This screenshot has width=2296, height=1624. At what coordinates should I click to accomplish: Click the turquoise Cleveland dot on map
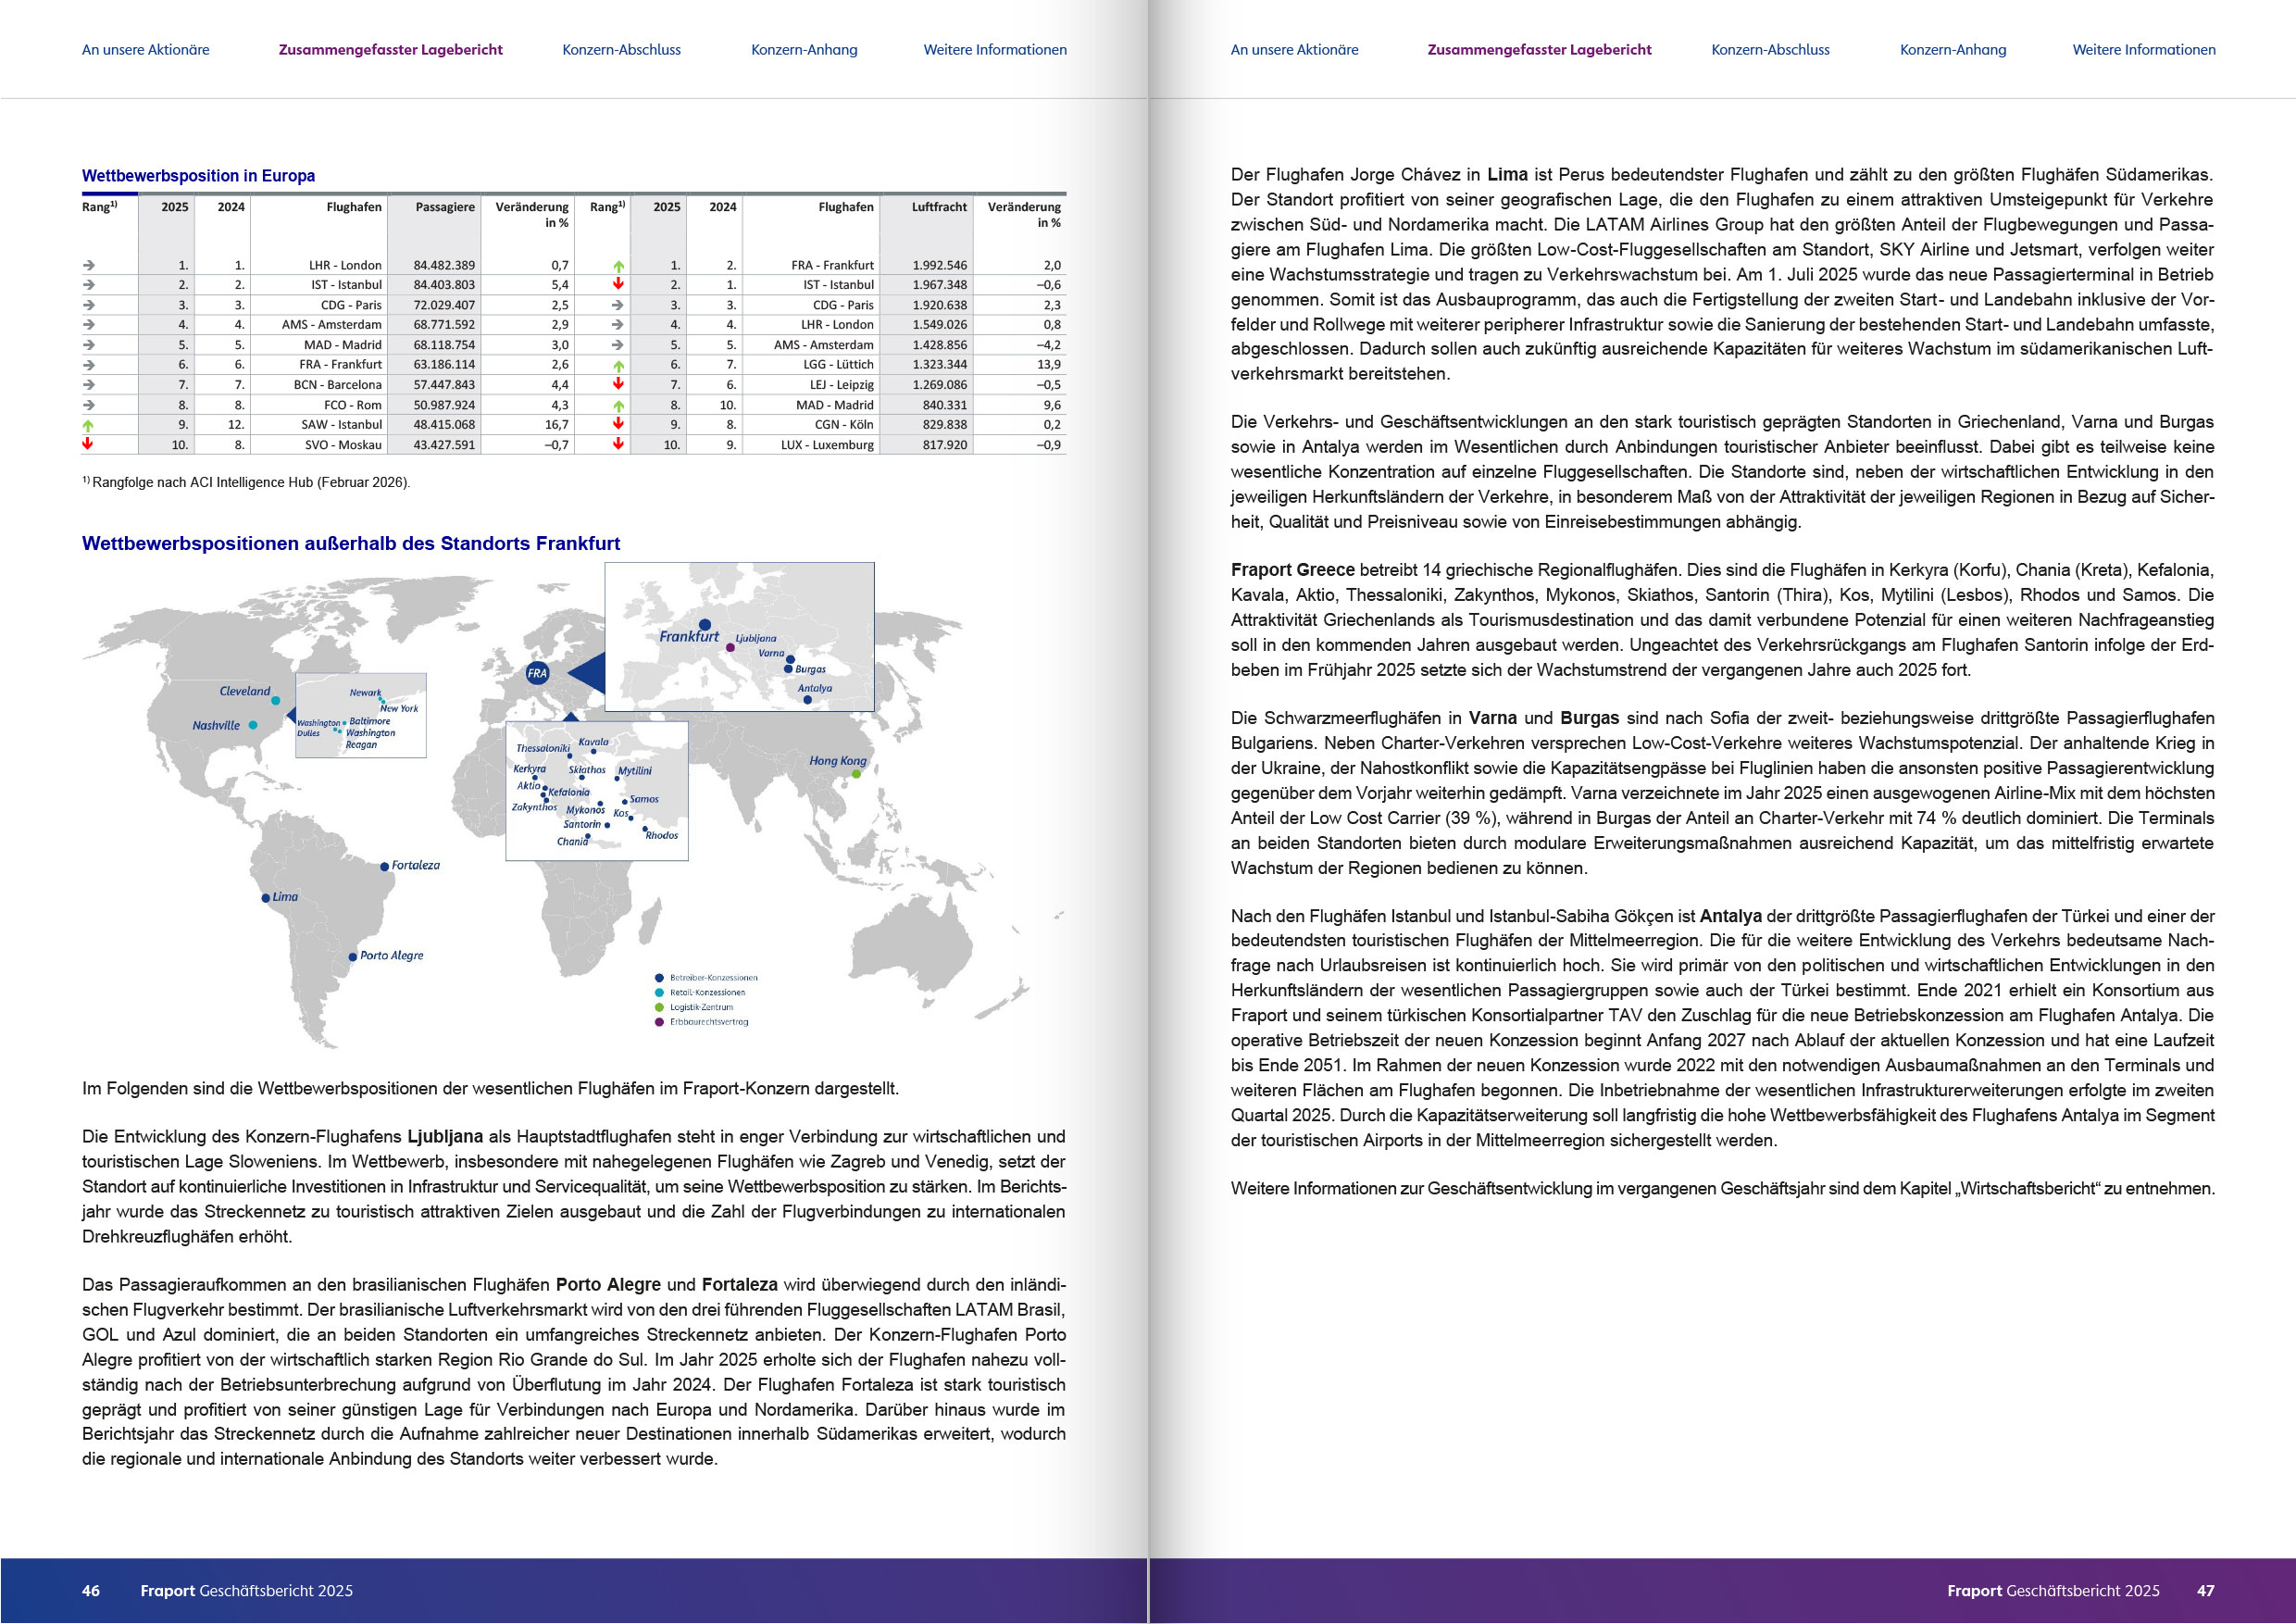[x=275, y=701]
